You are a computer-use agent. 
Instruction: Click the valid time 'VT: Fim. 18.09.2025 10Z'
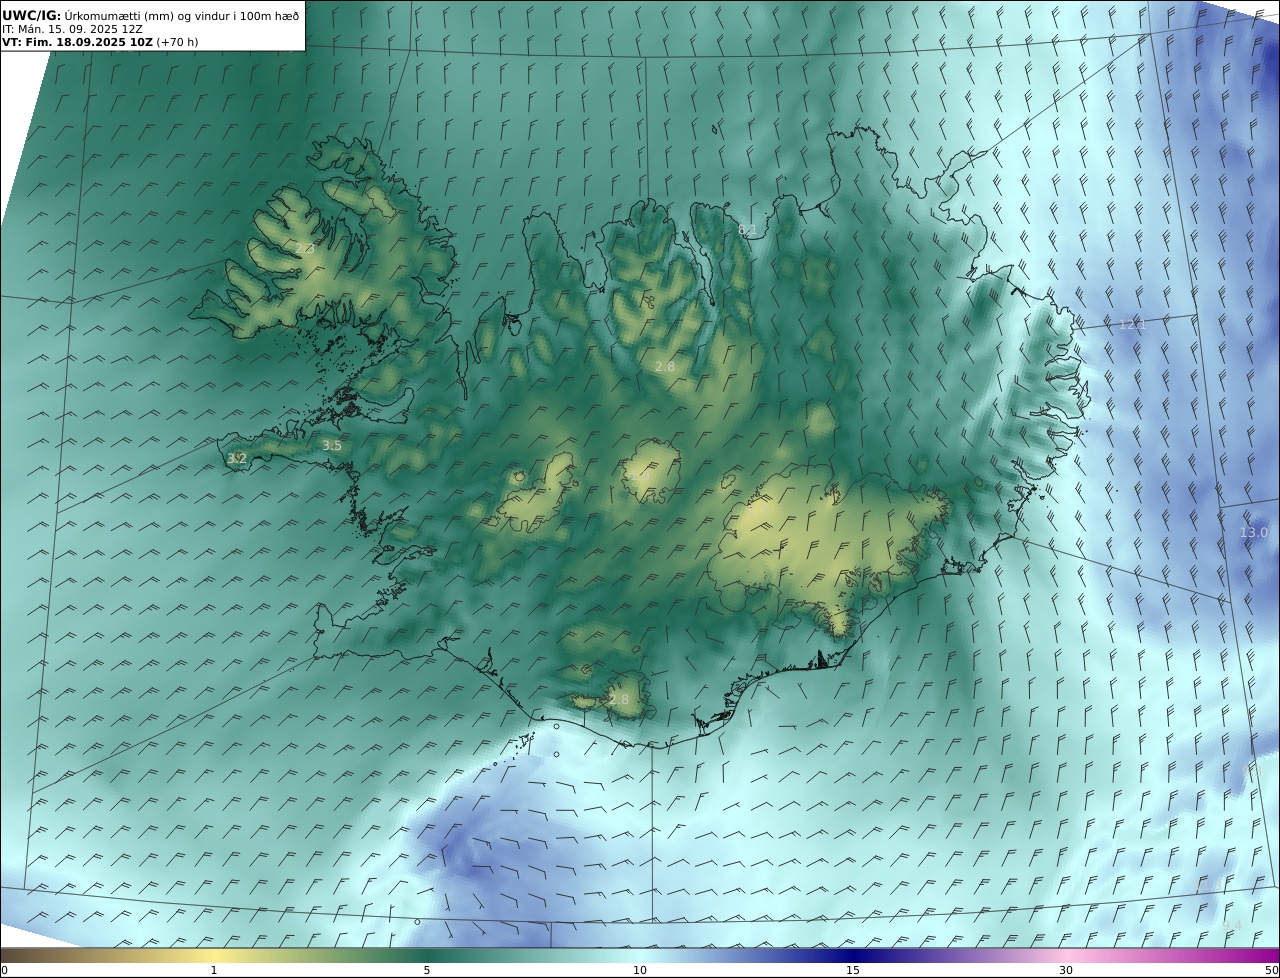tap(77, 42)
